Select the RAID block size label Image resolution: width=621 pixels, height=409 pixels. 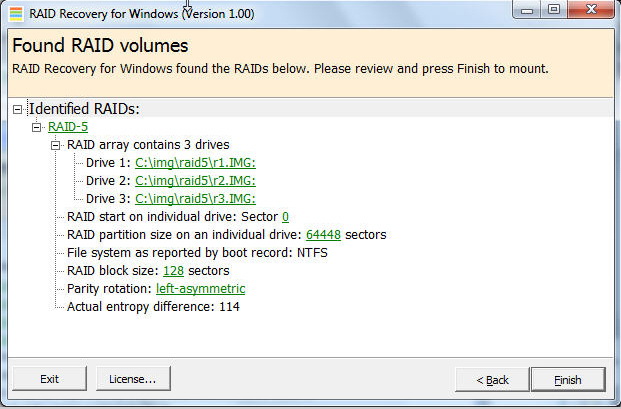pyautogui.click(x=113, y=271)
